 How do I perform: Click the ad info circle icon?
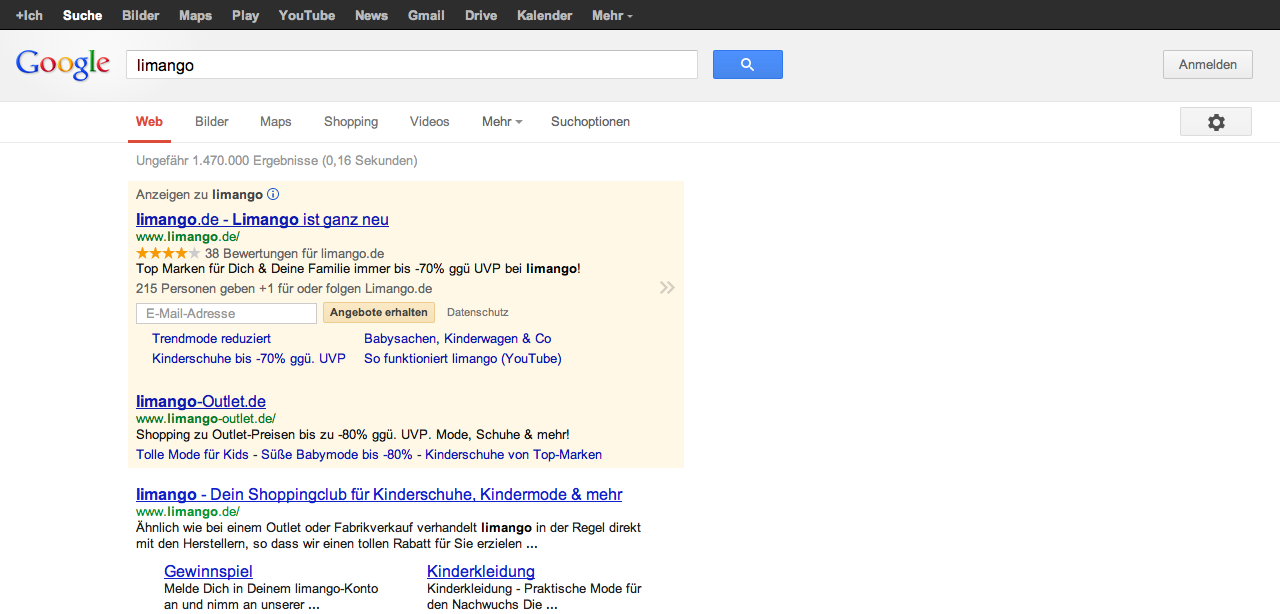point(273,195)
